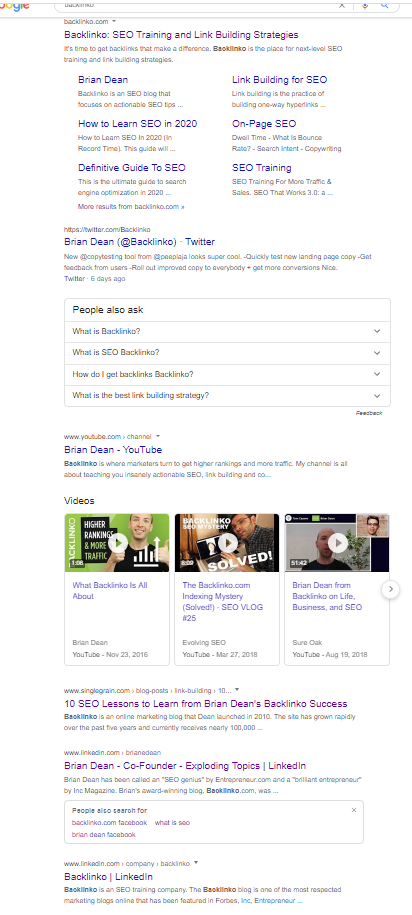Play the Backlinko SEO Mystery Solved video
Image resolution: width=412 pixels, height=915 pixels.
coord(227,543)
